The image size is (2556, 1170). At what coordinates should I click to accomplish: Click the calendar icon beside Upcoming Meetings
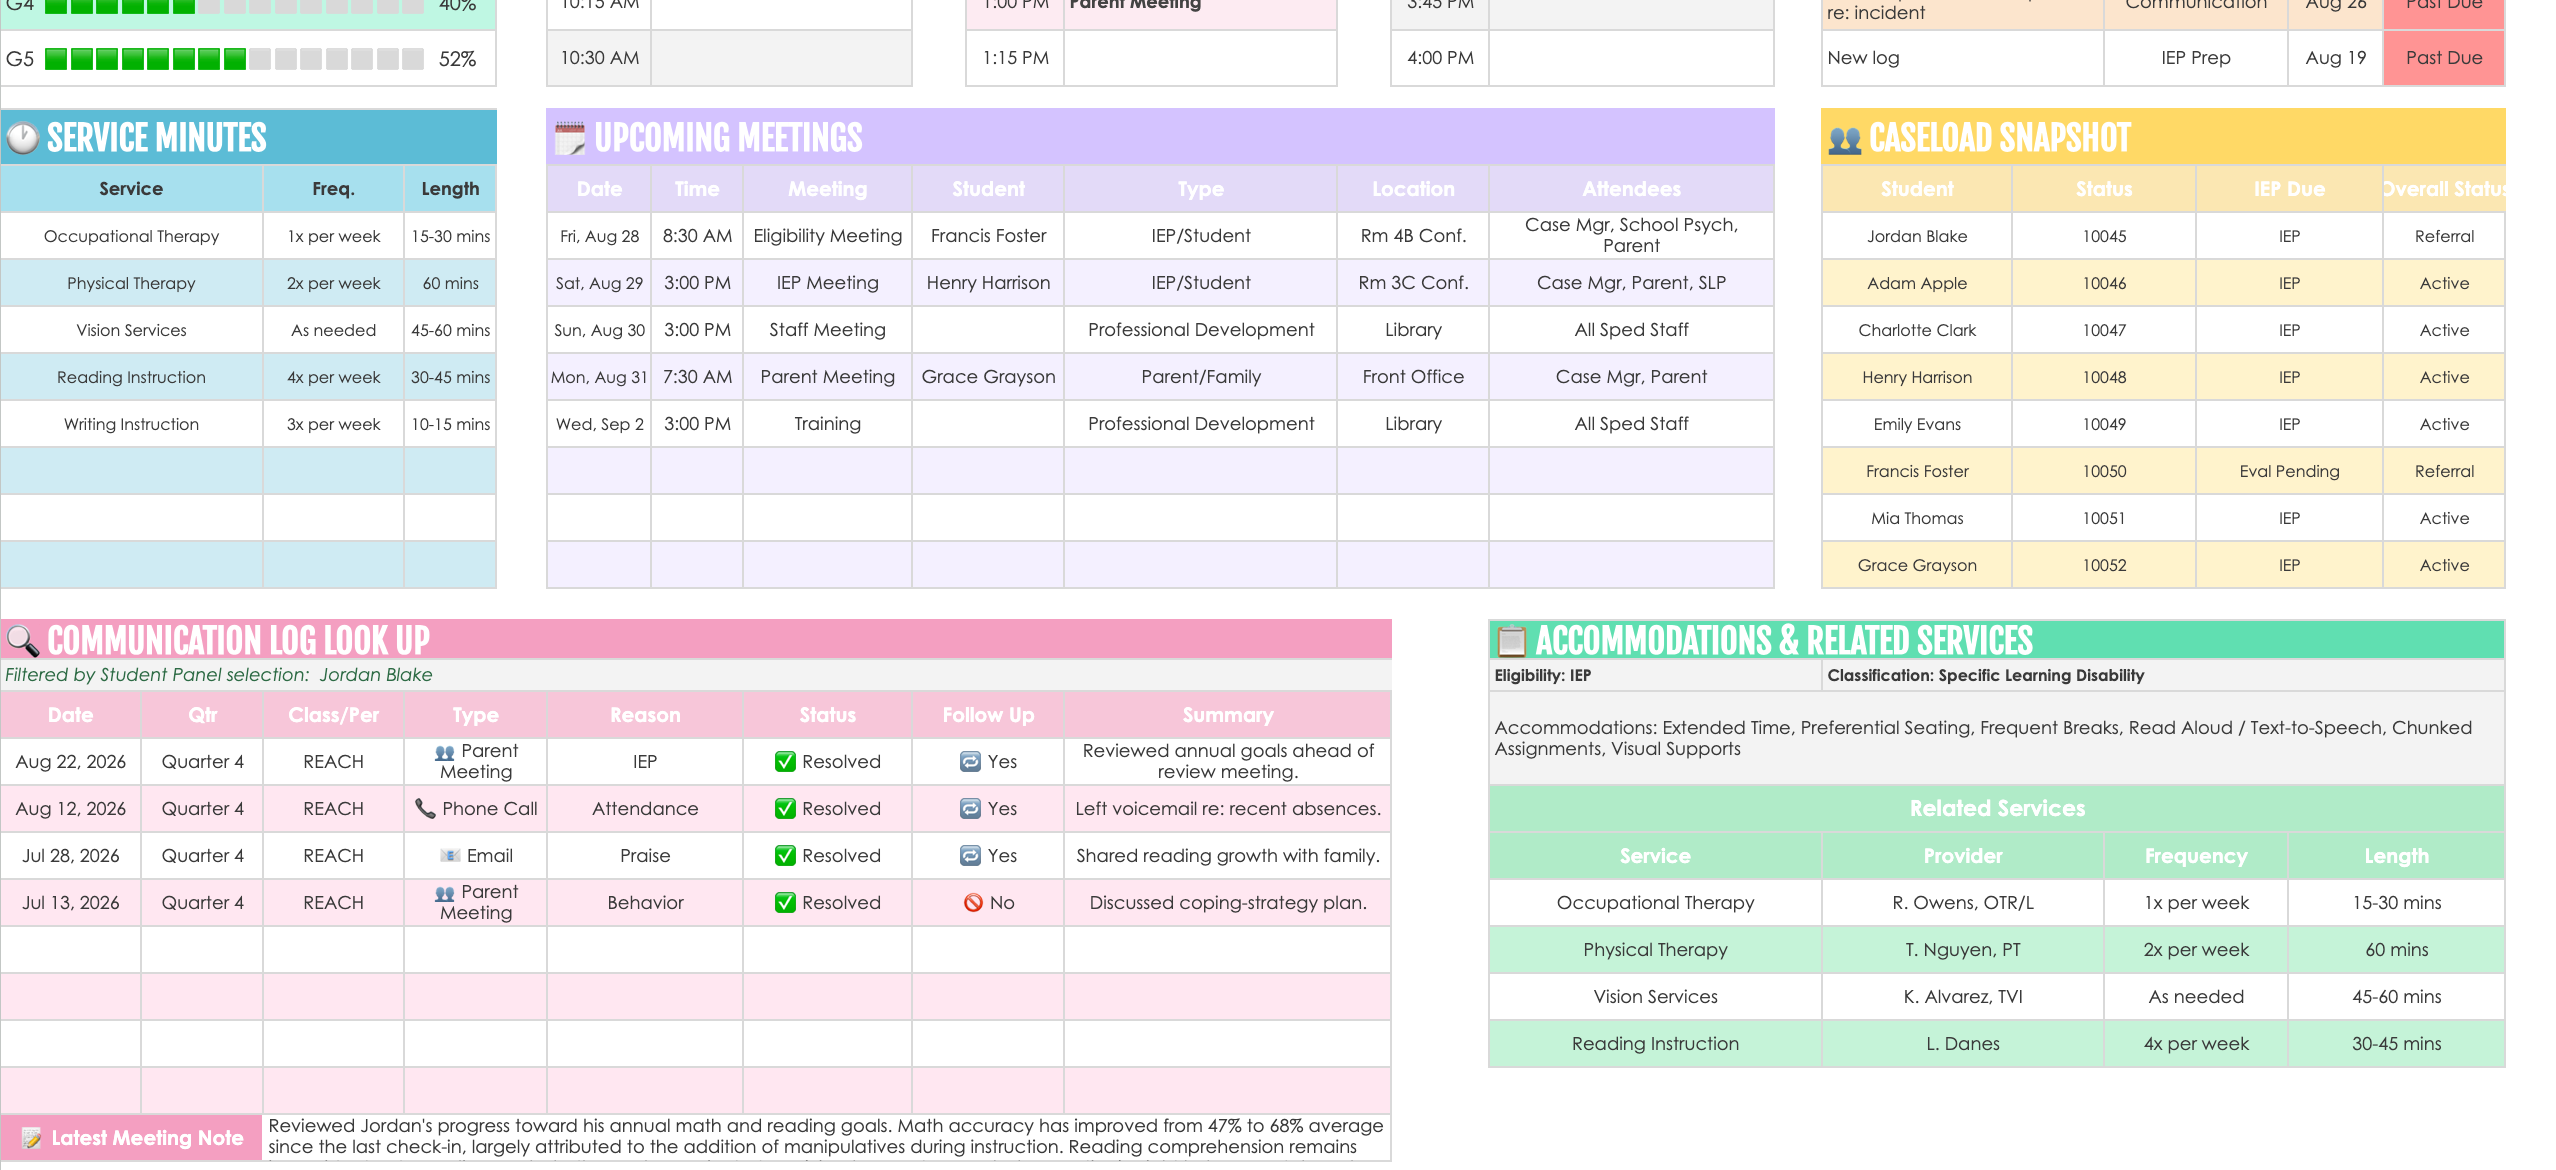pos(570,138)
